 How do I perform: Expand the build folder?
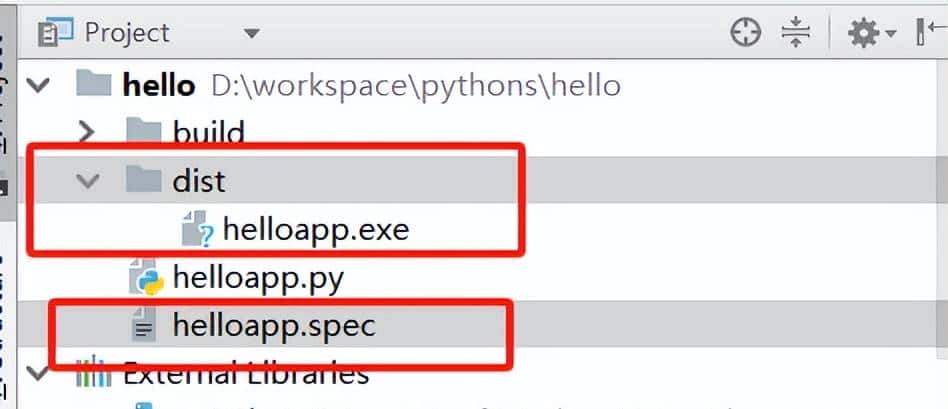click(x=88, y=131)
